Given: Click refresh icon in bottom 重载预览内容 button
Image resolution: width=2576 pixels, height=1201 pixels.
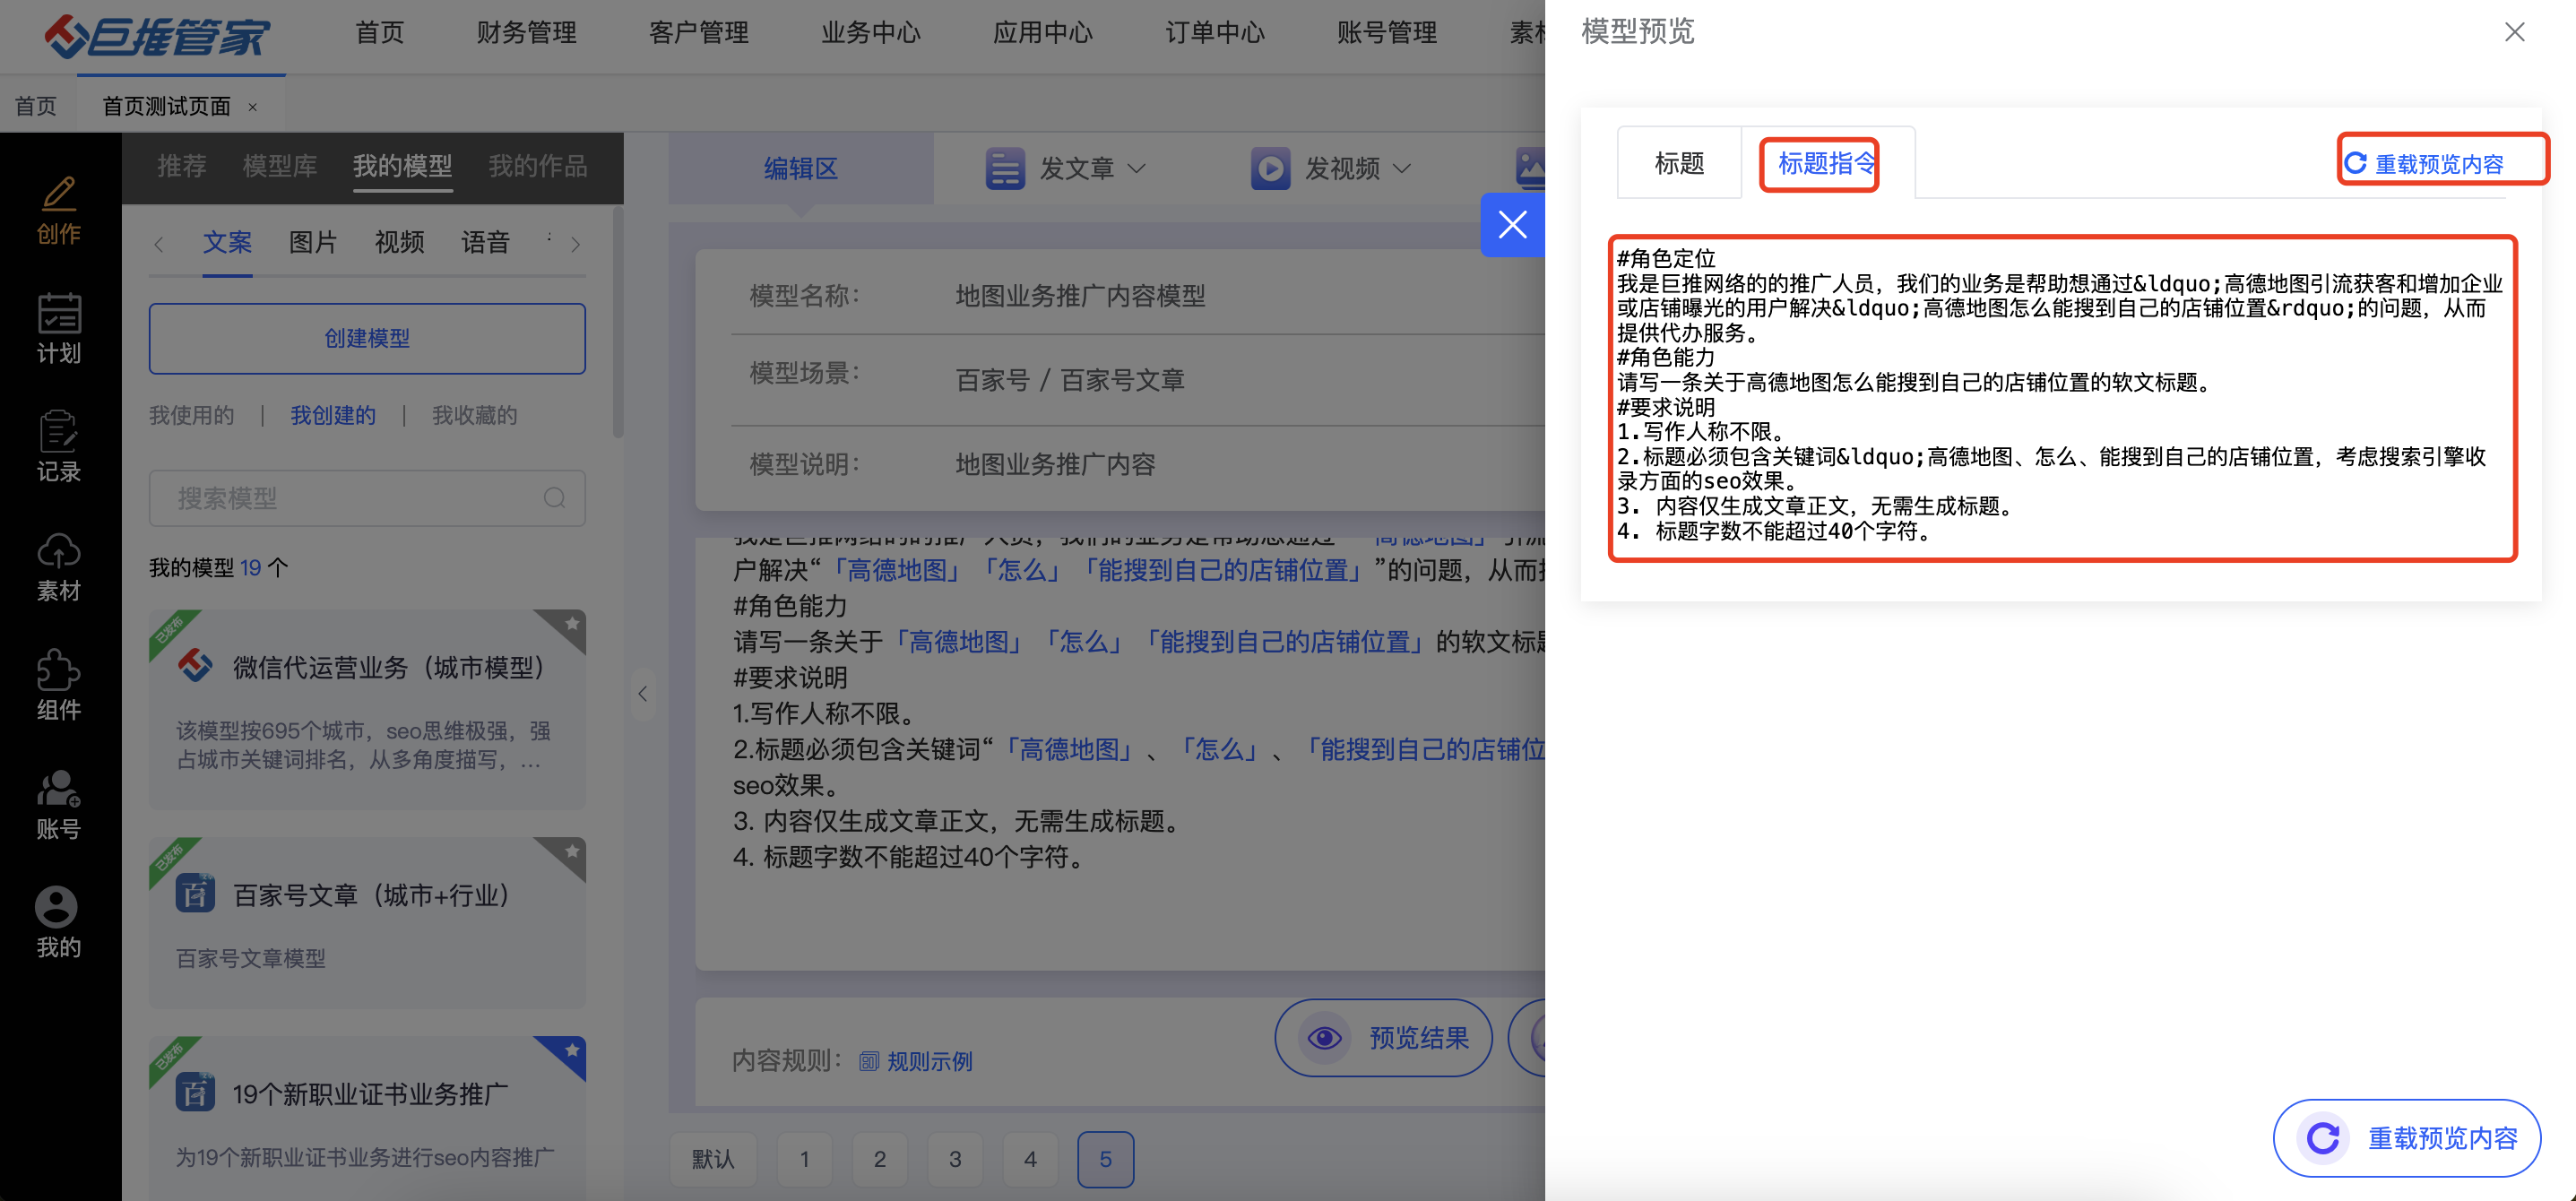Looking at the screenshot, I should [x=2322, y=1137].
